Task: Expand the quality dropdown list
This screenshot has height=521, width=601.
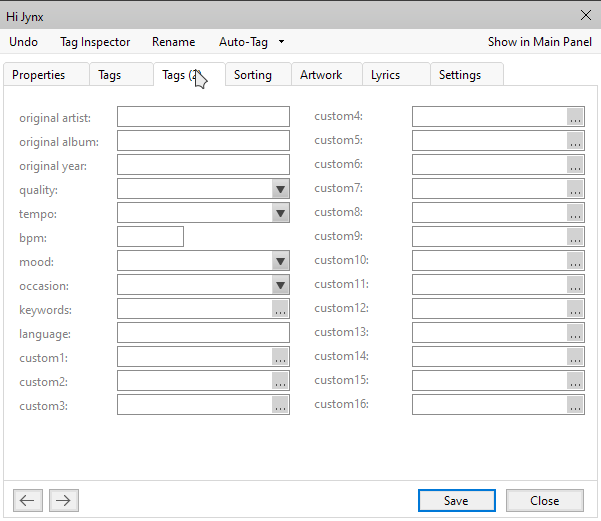Action: (280, 189)
